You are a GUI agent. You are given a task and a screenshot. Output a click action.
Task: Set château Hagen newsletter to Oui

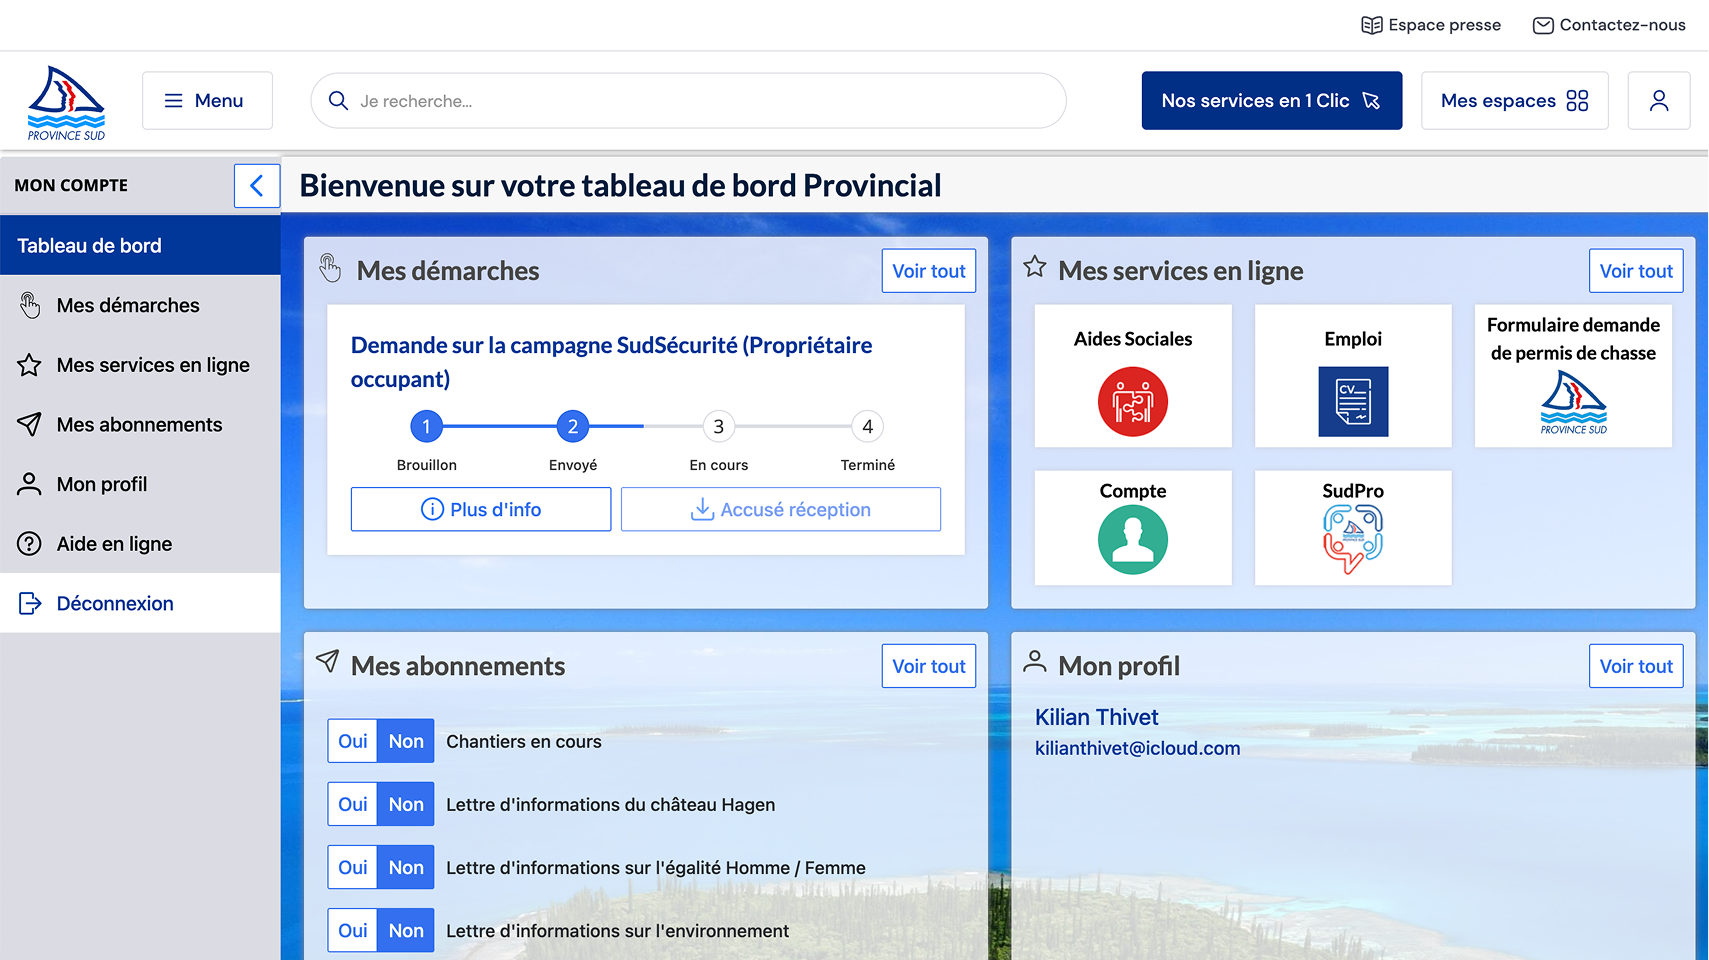353,804
